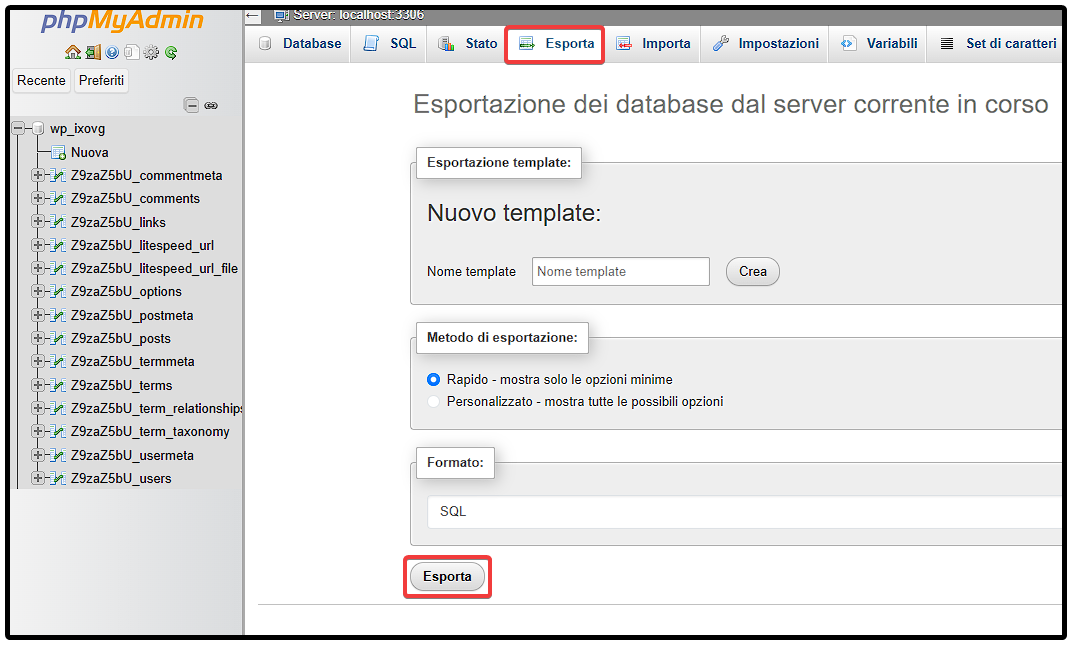Open the Database tab

(x=300, y=44)
